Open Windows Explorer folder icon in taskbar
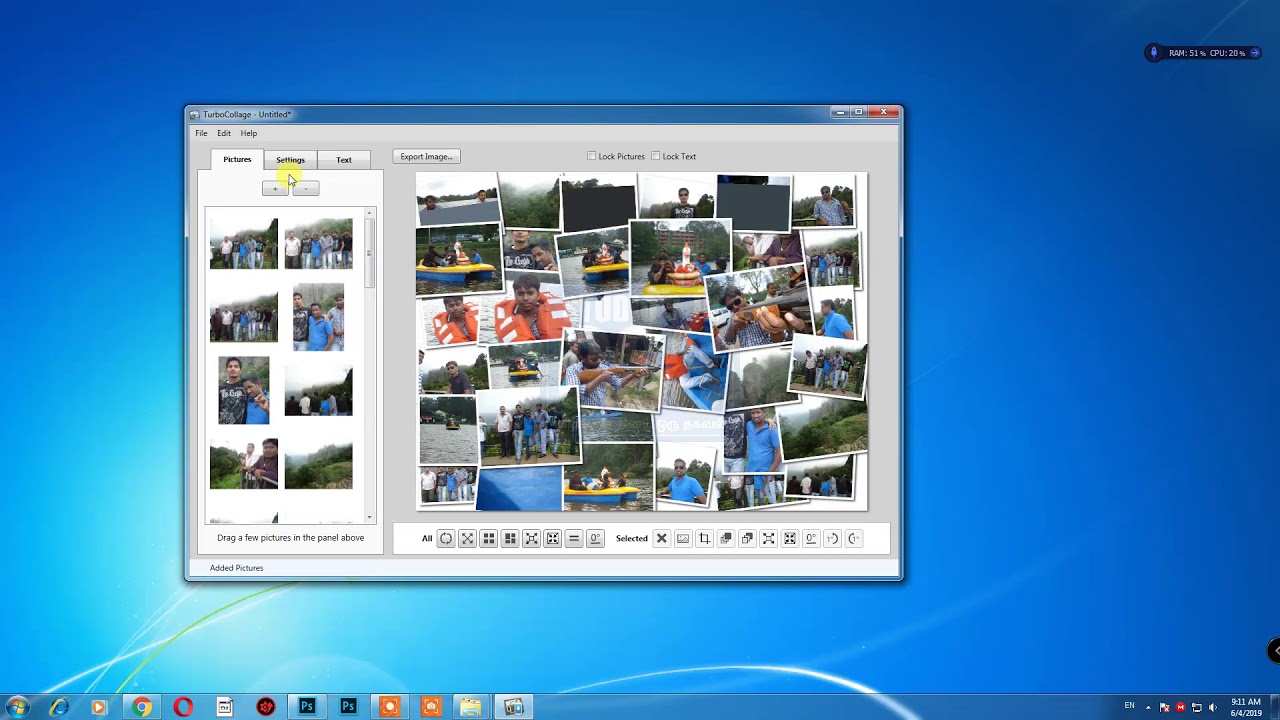 click(x=471, y=707)
